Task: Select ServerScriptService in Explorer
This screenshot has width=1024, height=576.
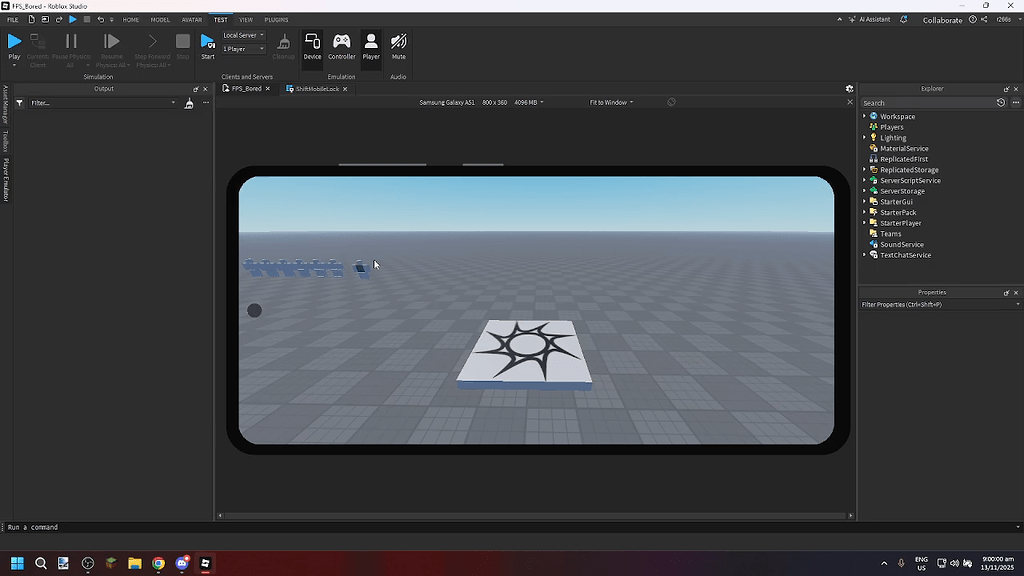Action: pyautogui.click(x=910, y=180)
